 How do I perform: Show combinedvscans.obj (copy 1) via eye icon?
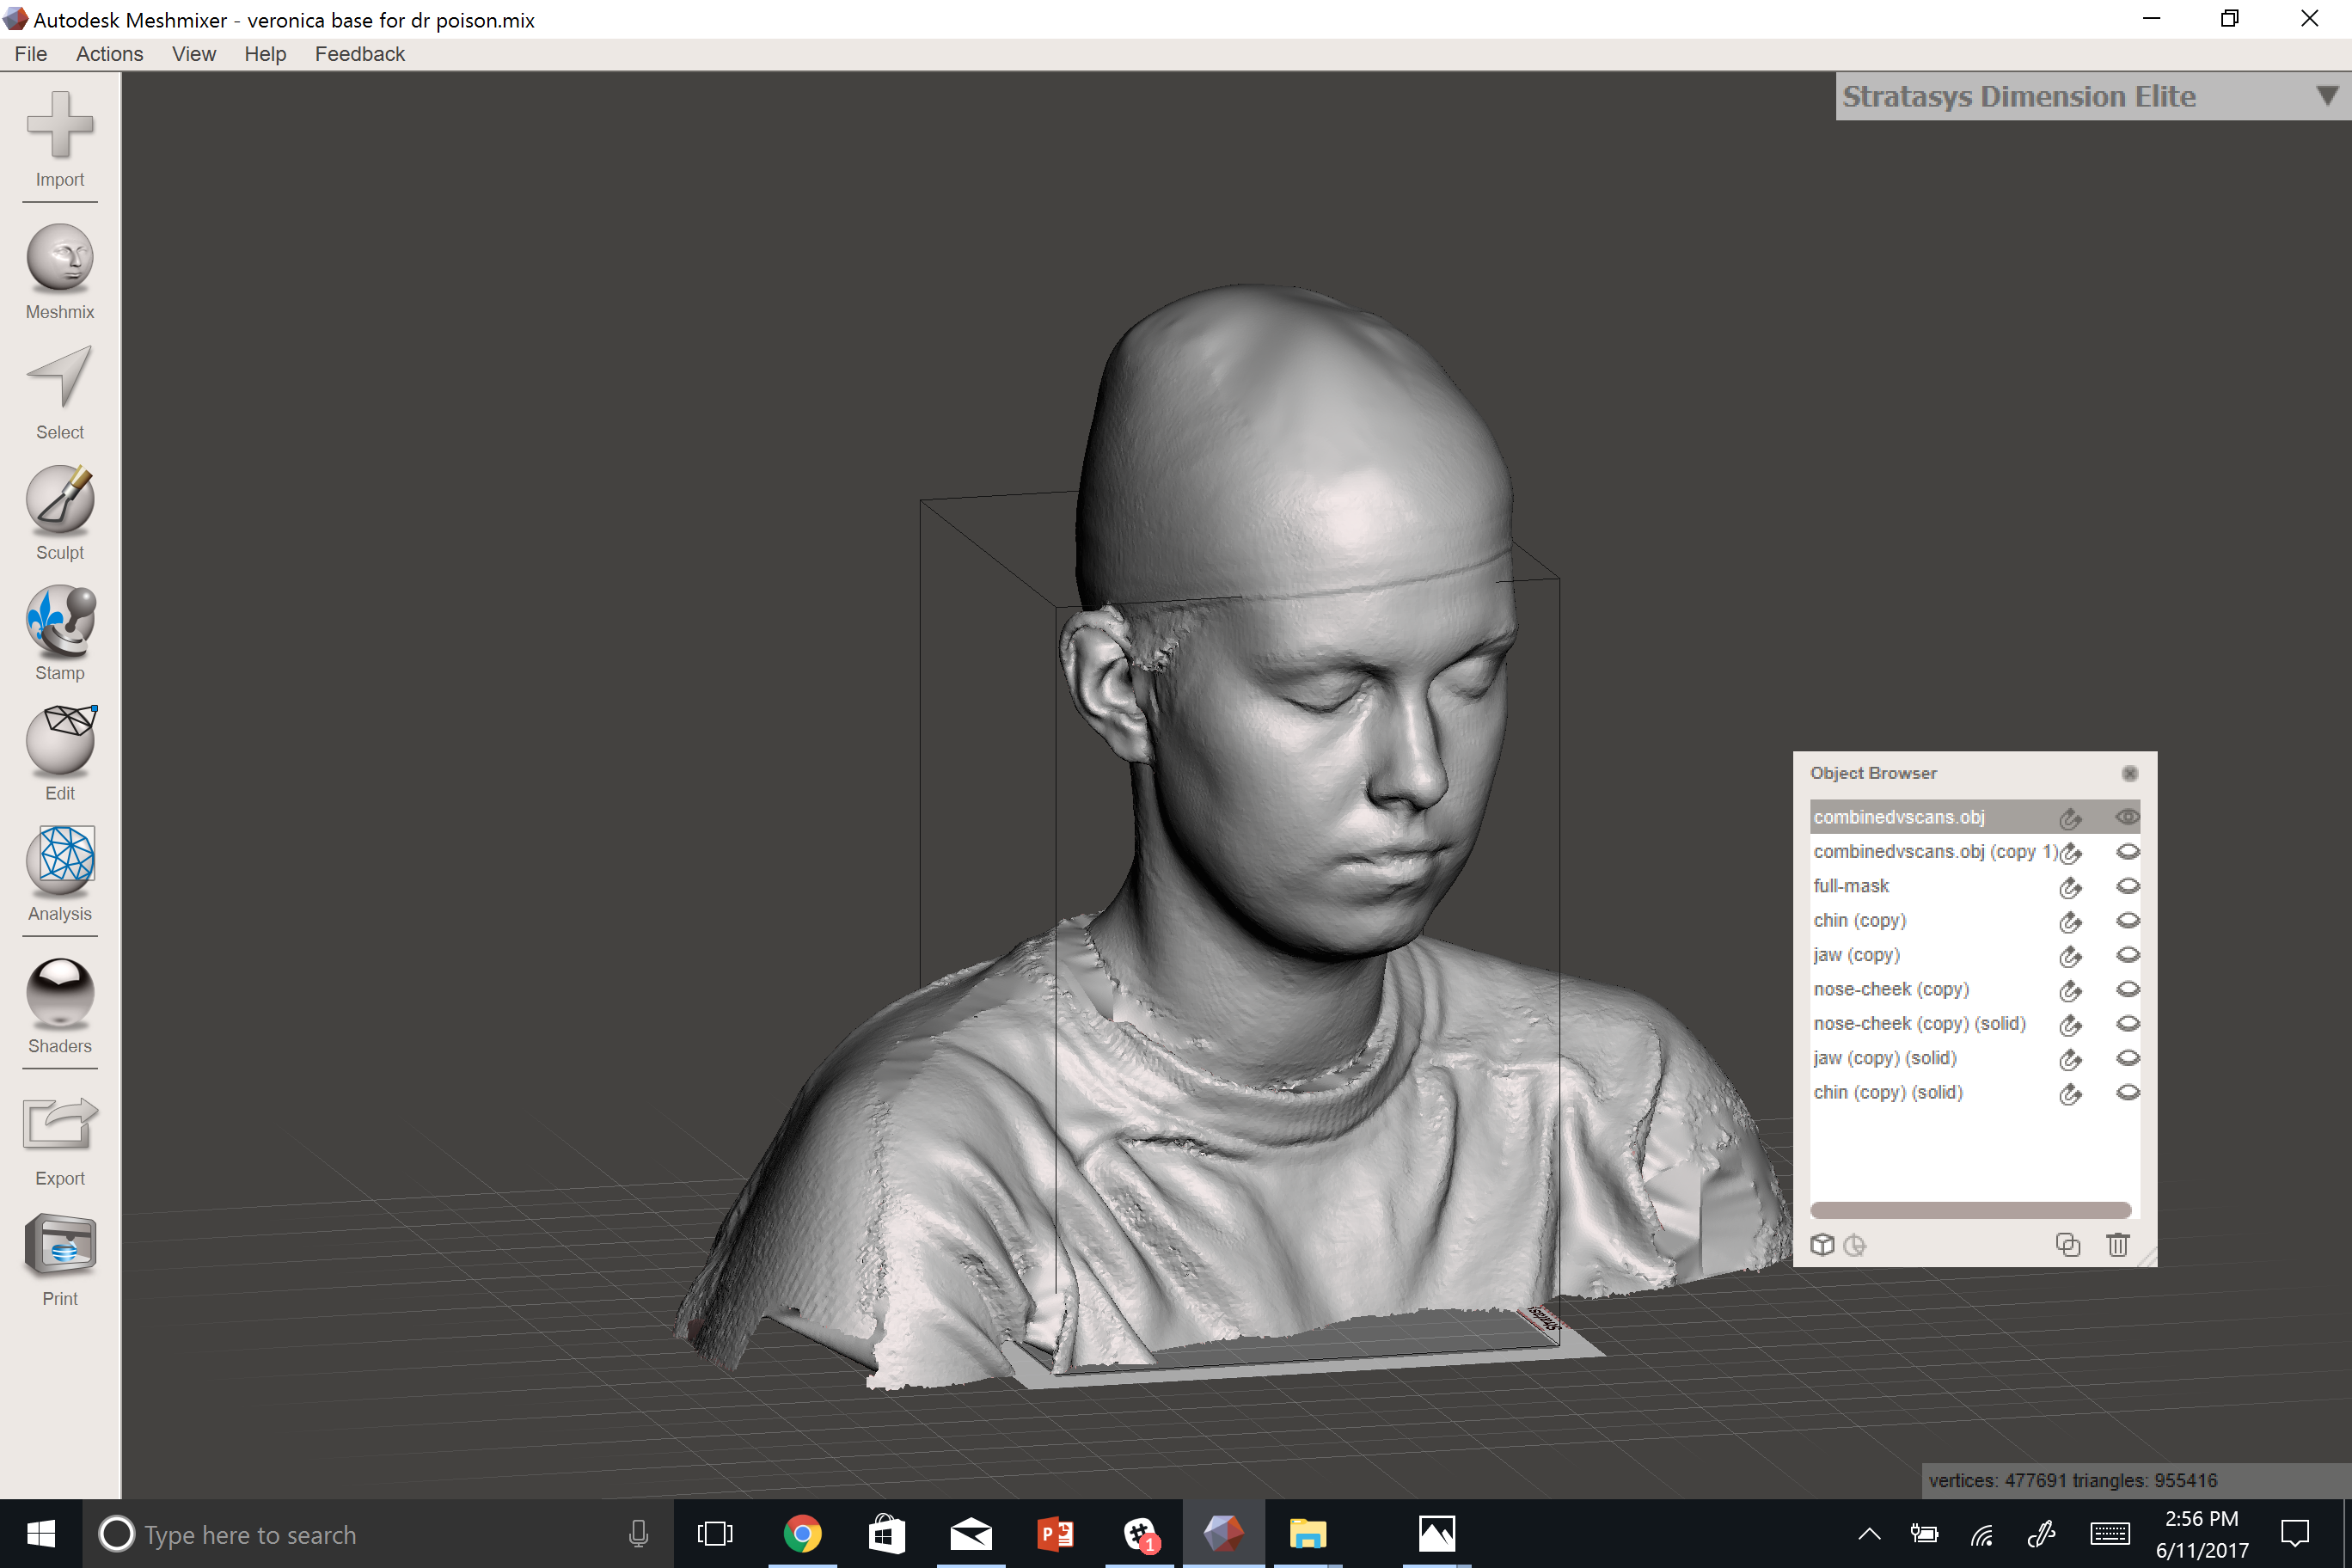point(2128,851)
